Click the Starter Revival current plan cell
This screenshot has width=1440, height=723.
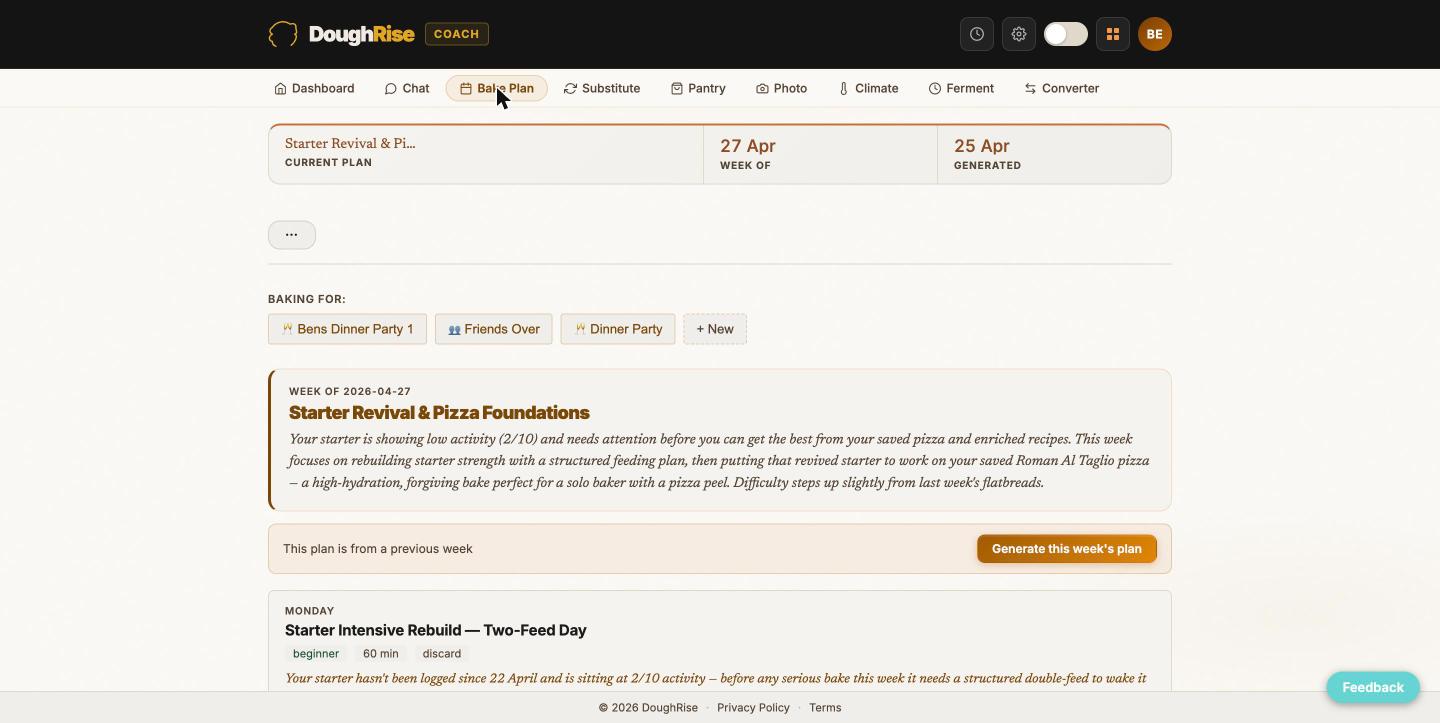coord(486,154)
